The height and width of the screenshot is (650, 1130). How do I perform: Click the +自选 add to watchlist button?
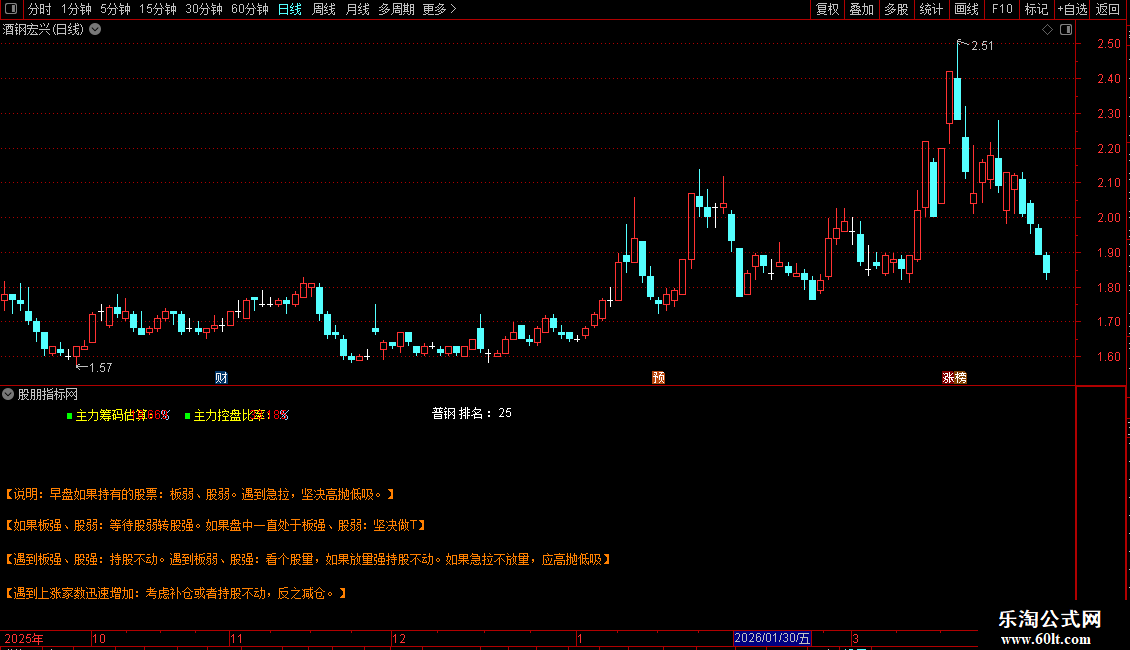tap(1072, 9)
